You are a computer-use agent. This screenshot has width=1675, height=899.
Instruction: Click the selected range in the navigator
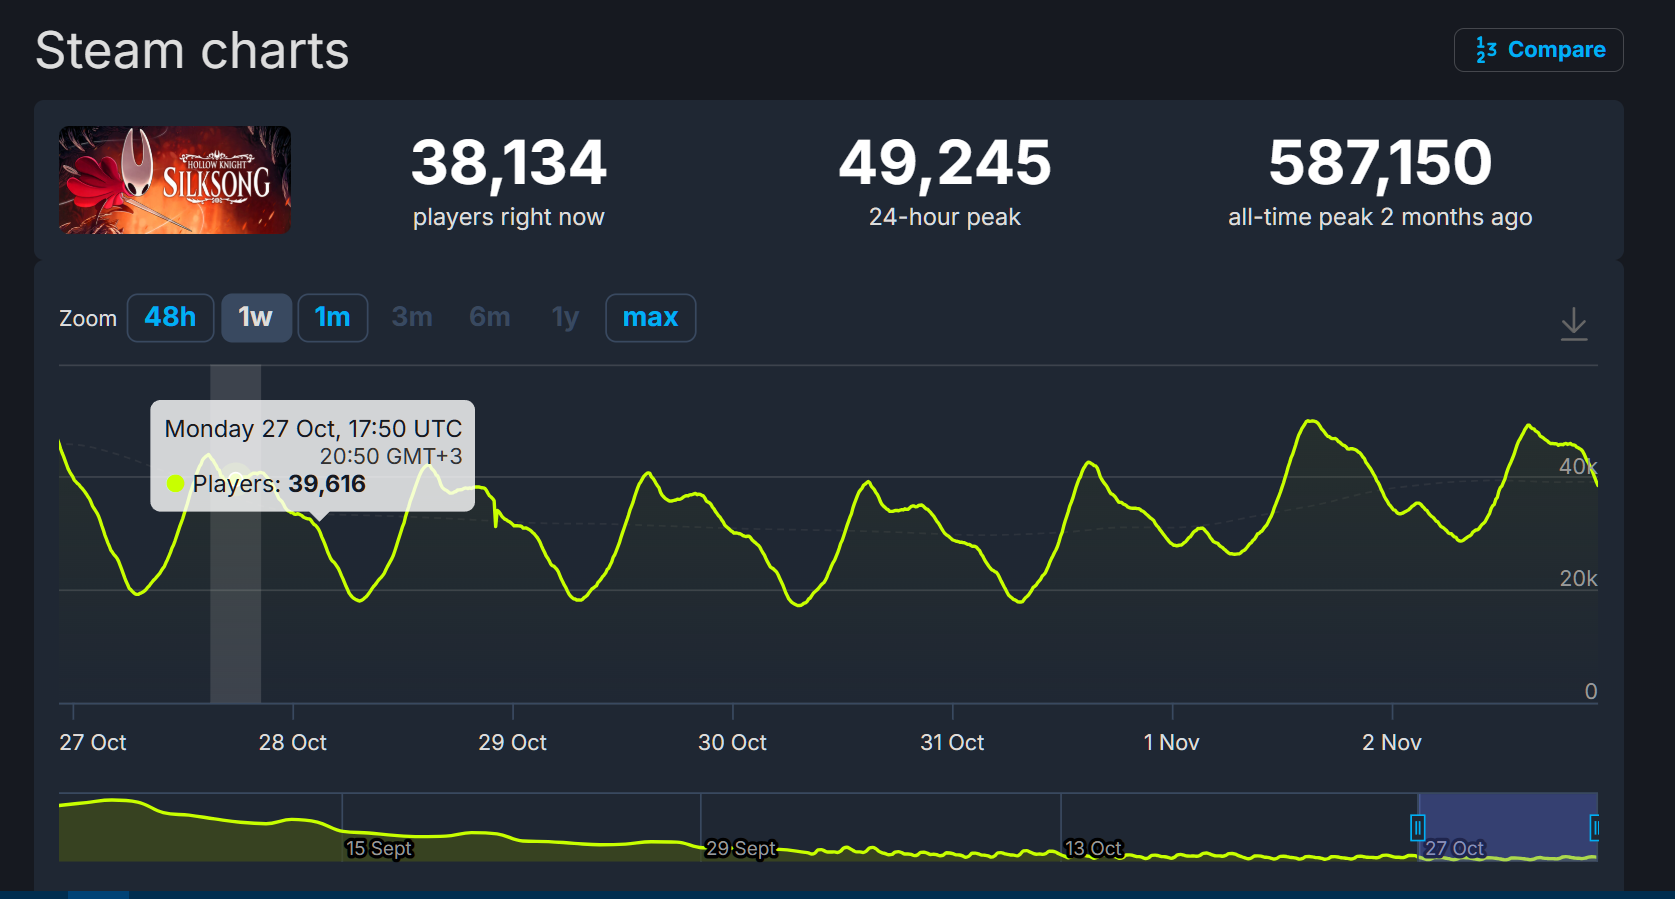pos(1507,827)
